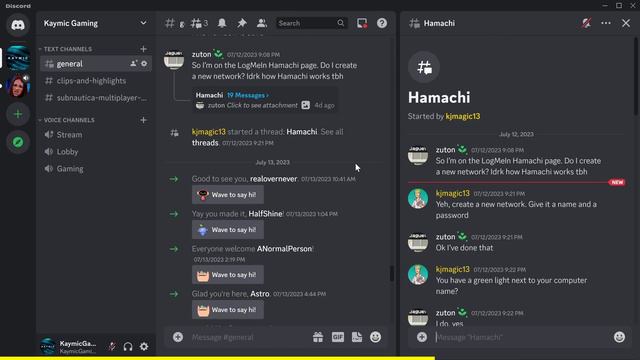Open sticker picker in general chat
Image resolution: width=640 pixels, height=360 pixels.
(x=357, y=337)
